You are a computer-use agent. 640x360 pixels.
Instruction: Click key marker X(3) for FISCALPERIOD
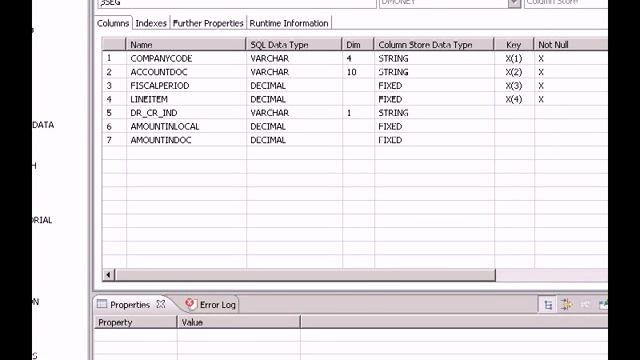tap(513, 86)
